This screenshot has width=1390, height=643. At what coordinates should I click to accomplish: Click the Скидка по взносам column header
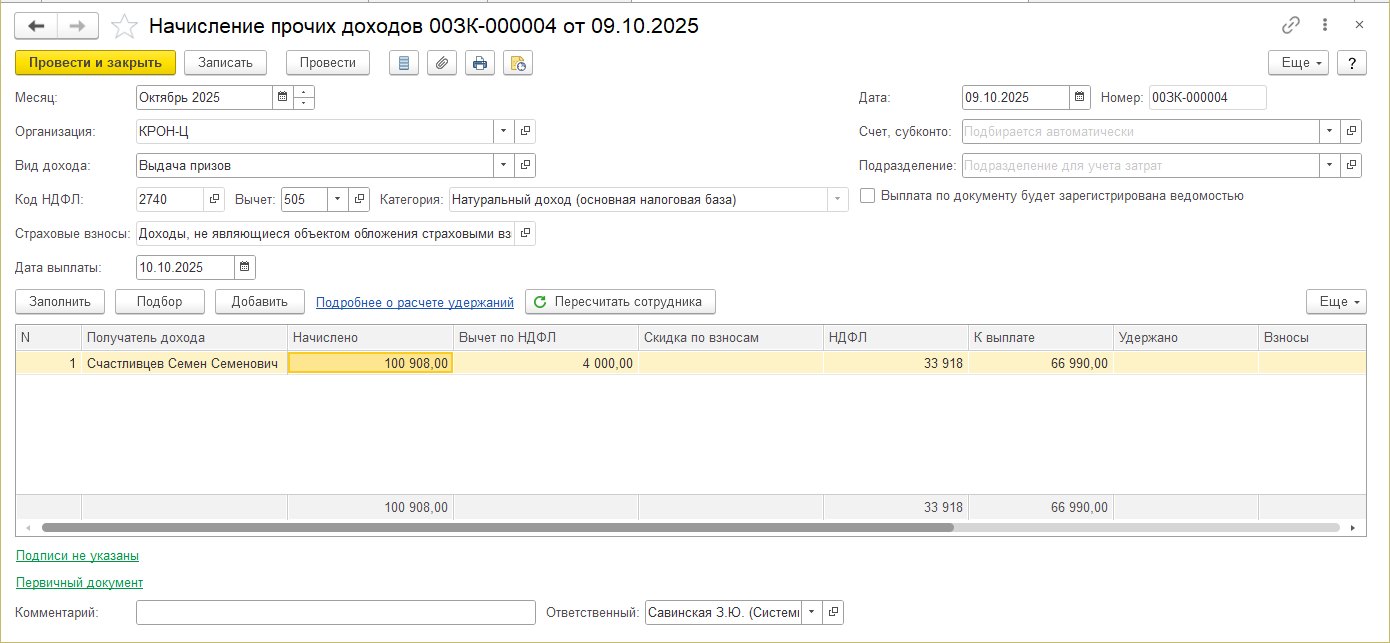[x=731, y=338]
